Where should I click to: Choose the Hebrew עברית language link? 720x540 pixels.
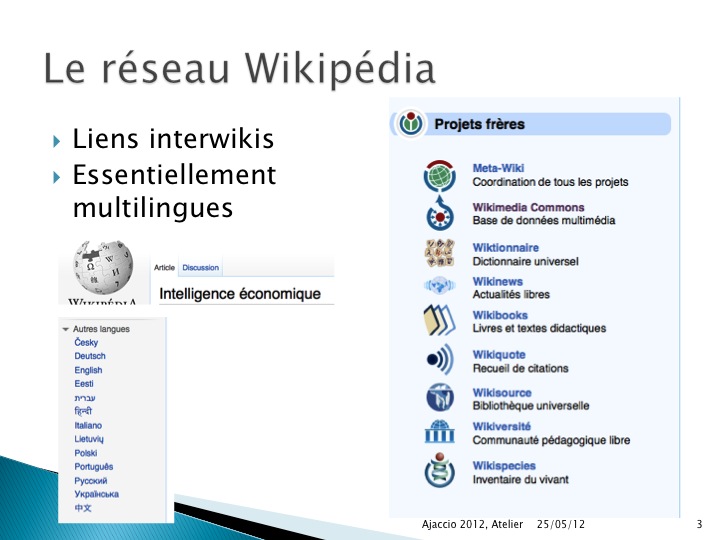tap(85, 398)
